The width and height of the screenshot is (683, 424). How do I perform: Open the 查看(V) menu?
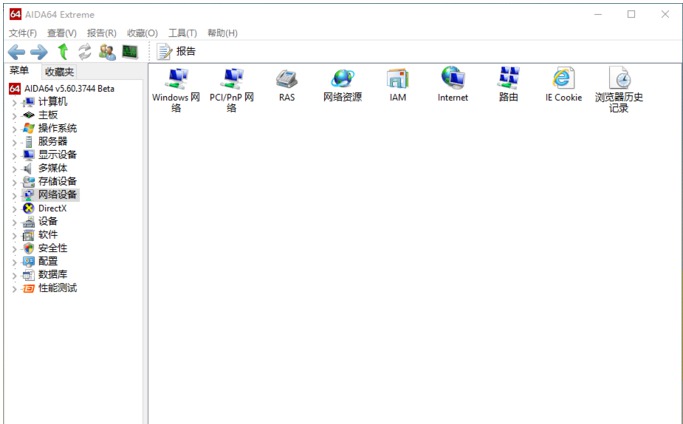point(62,33)
